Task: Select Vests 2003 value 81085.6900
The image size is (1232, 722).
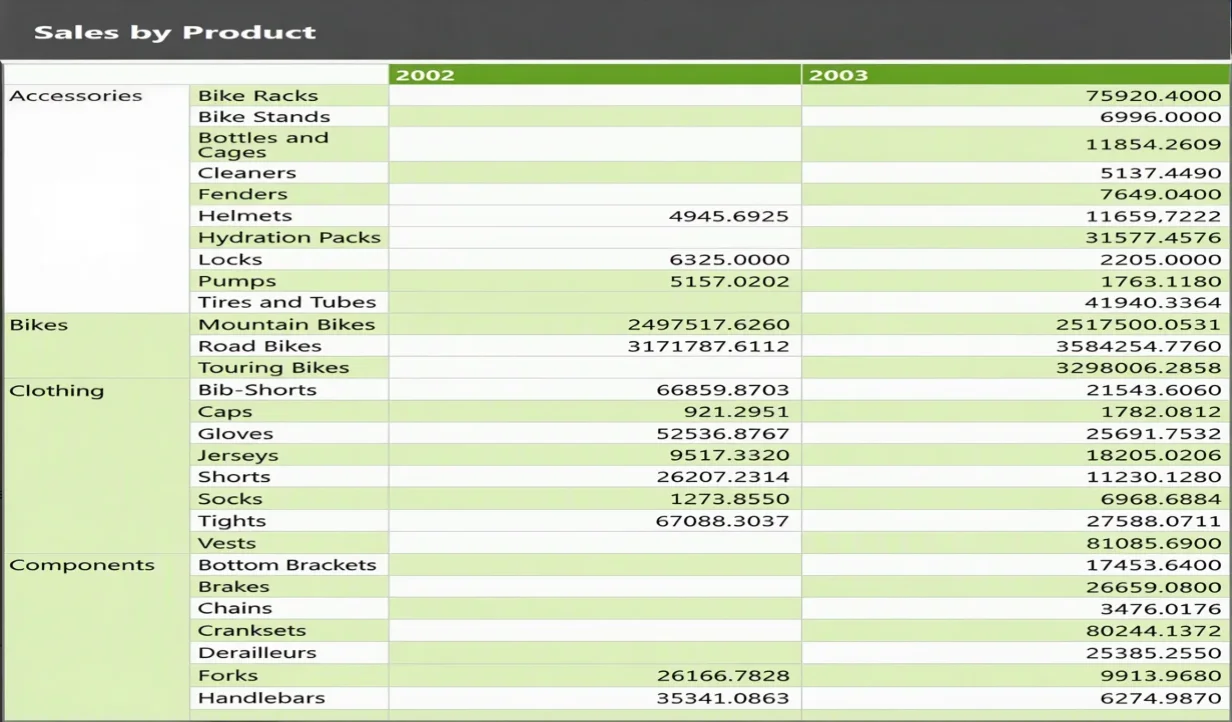Action: coord(1154,543)
